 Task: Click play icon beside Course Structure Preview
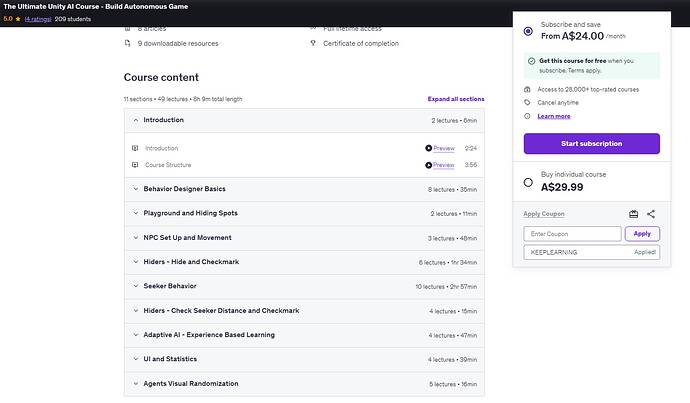tap(428, 165)
